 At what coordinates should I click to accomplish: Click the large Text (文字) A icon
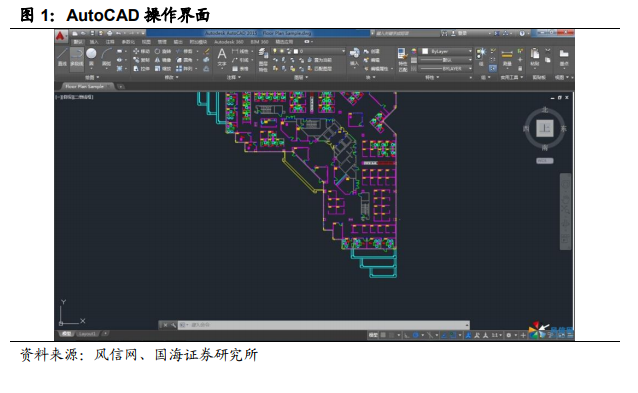click(x=222, y=57)
